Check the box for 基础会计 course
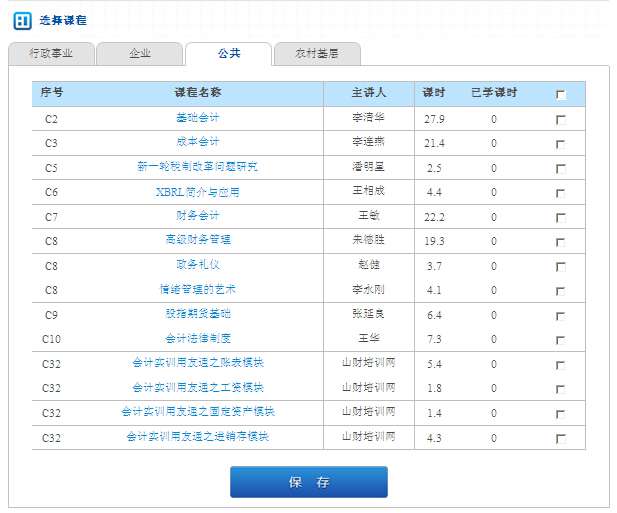The width and height of the screenshot is (617, 513). coord(561,119)
